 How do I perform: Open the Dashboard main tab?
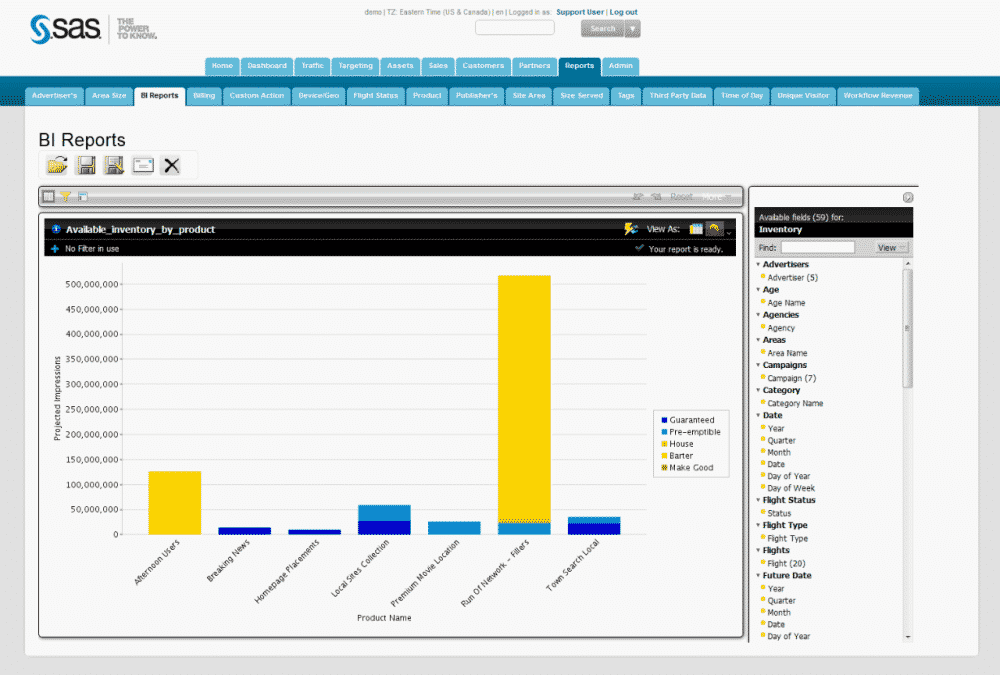[x=266, y=66]
